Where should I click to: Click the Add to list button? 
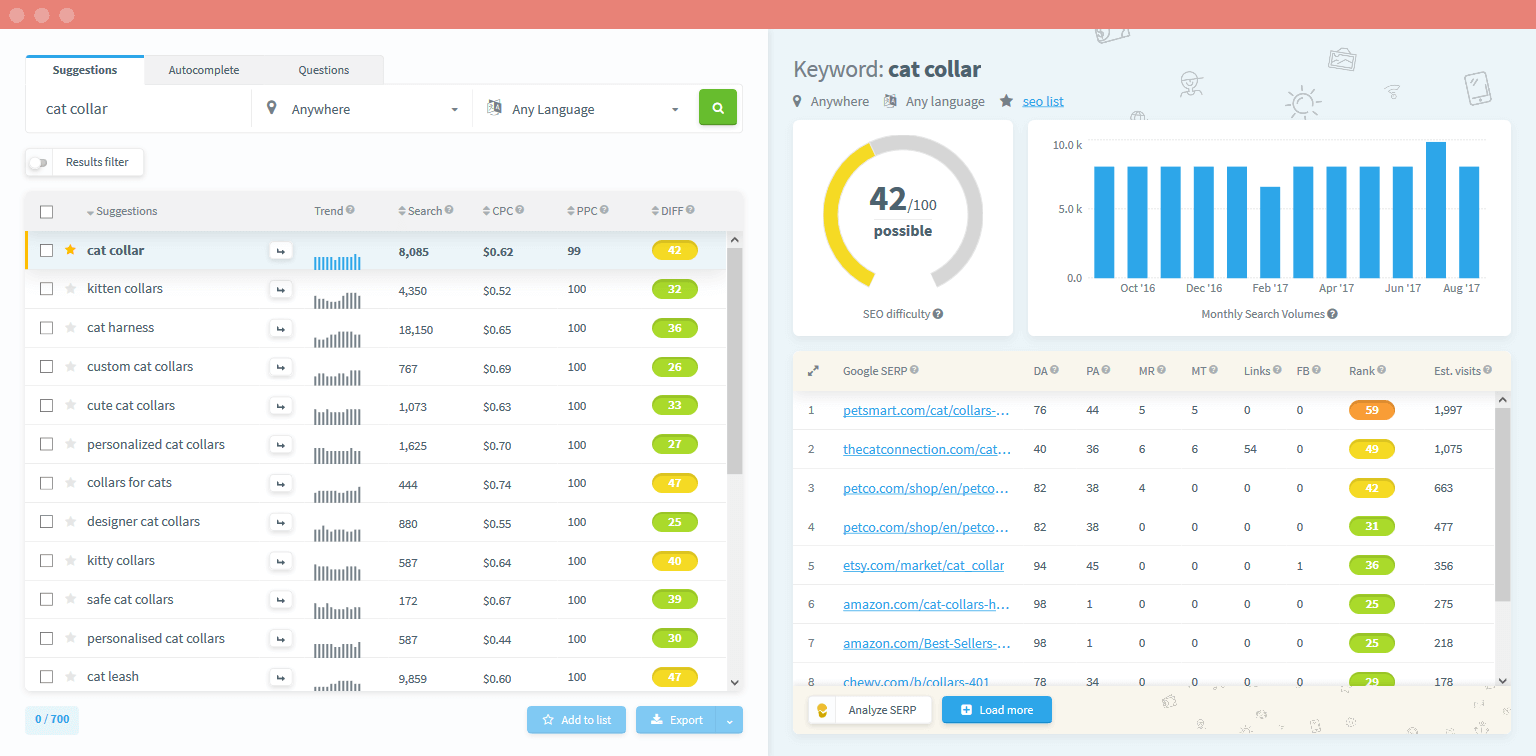click(x=576, y=719)
